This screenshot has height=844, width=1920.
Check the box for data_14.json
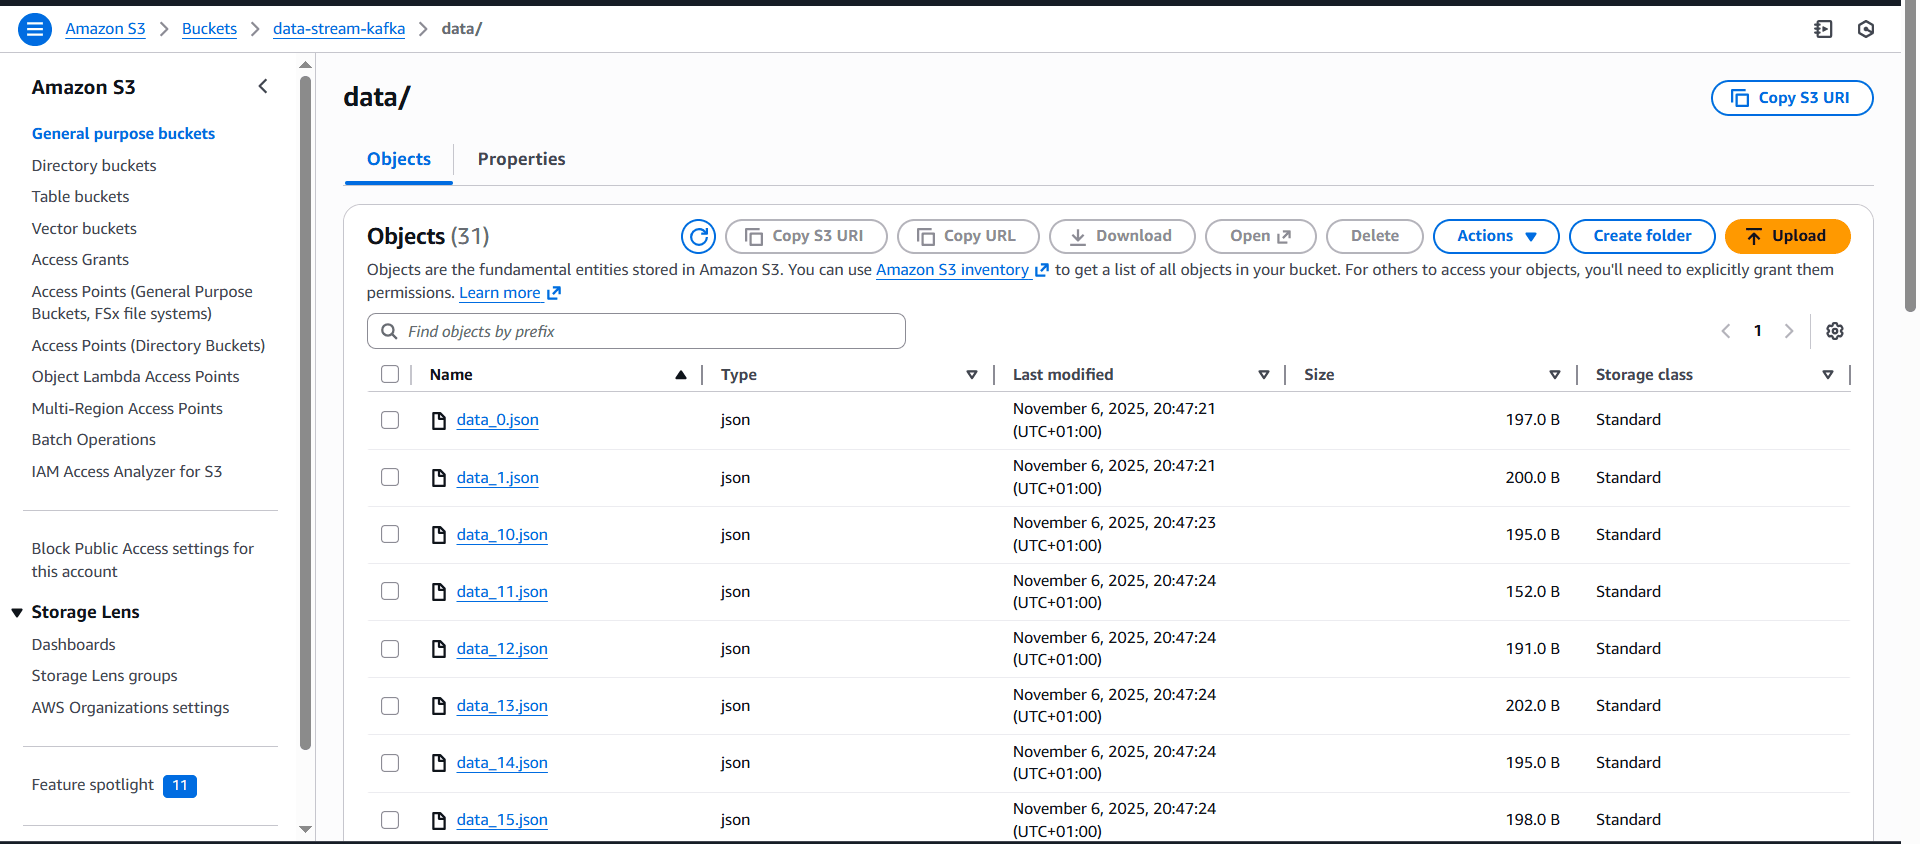[390, 763]
